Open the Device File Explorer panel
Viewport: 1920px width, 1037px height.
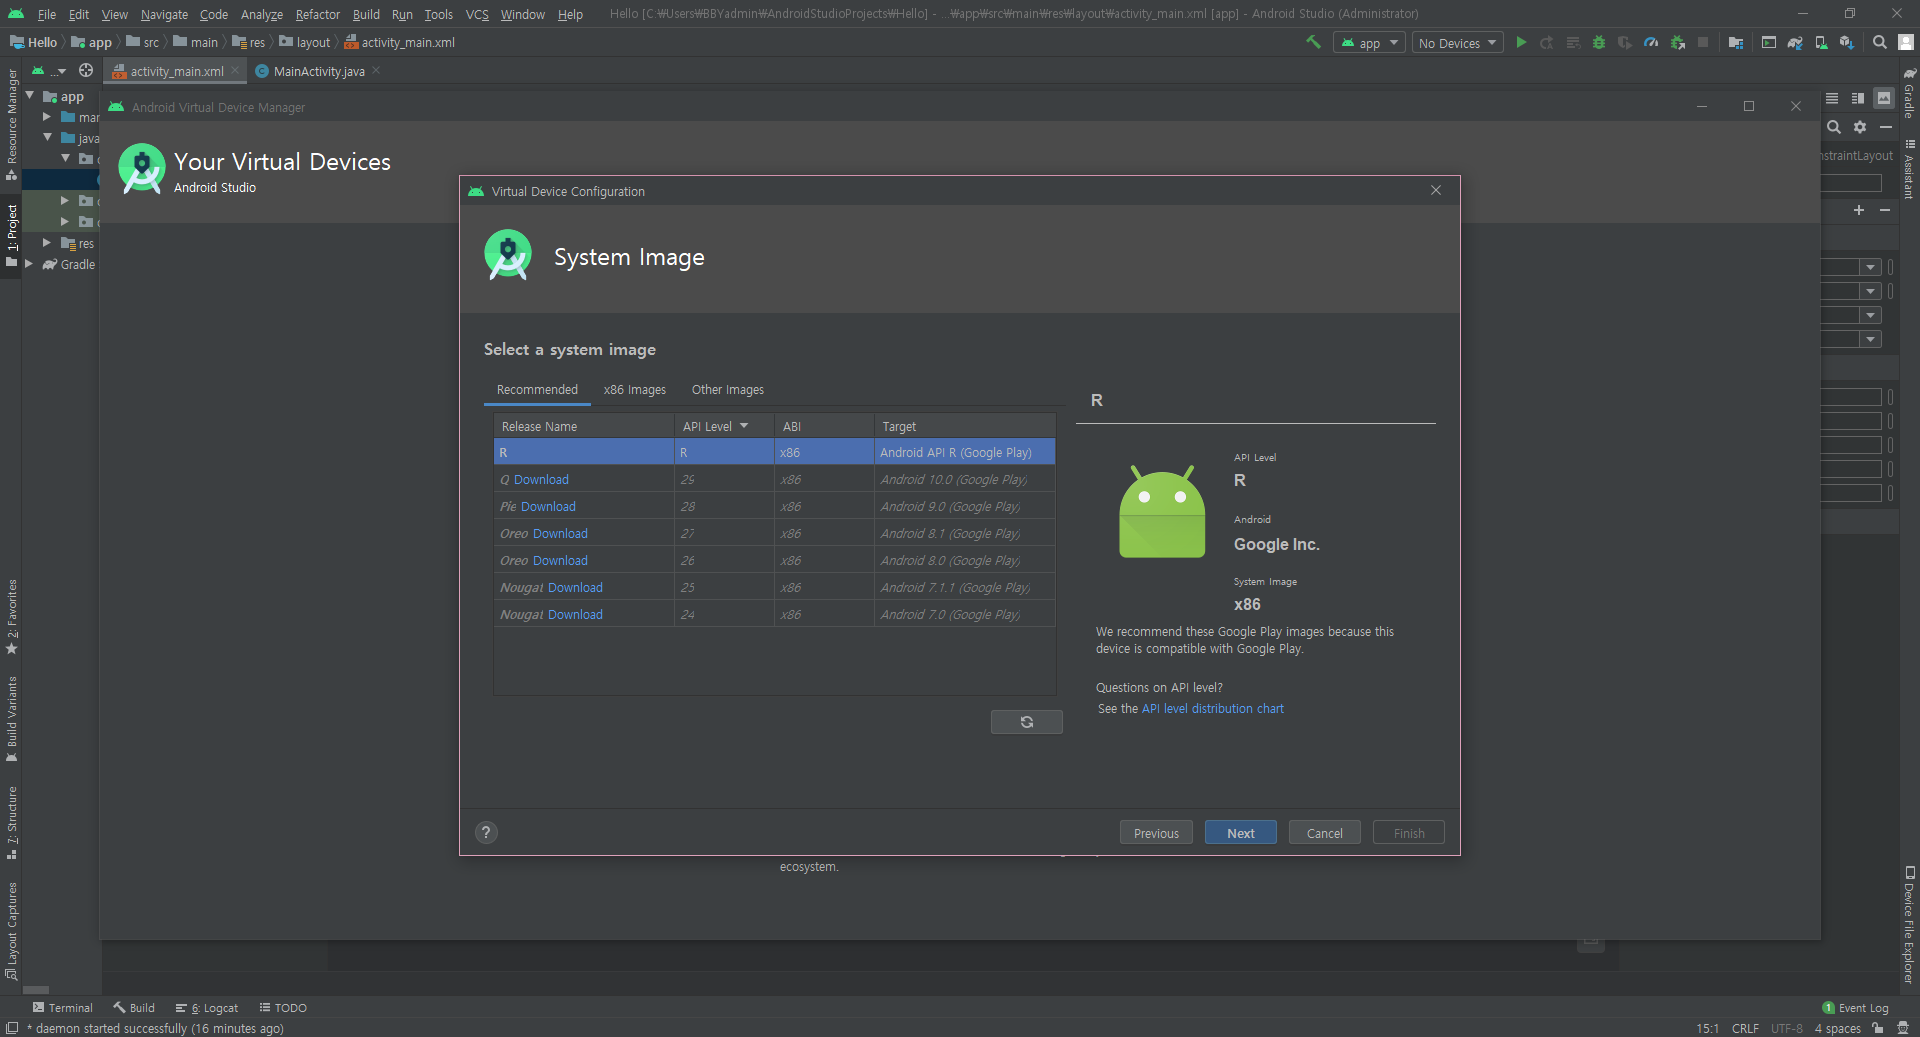[1909, 924]
